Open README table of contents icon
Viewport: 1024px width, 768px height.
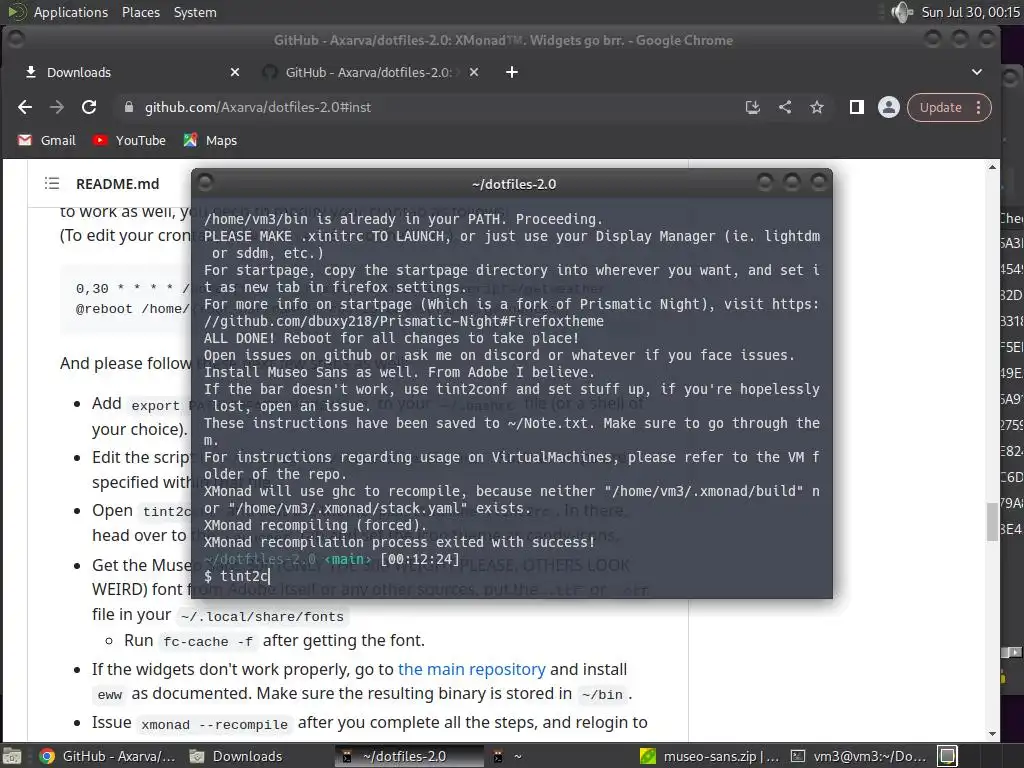coord(52,184)
